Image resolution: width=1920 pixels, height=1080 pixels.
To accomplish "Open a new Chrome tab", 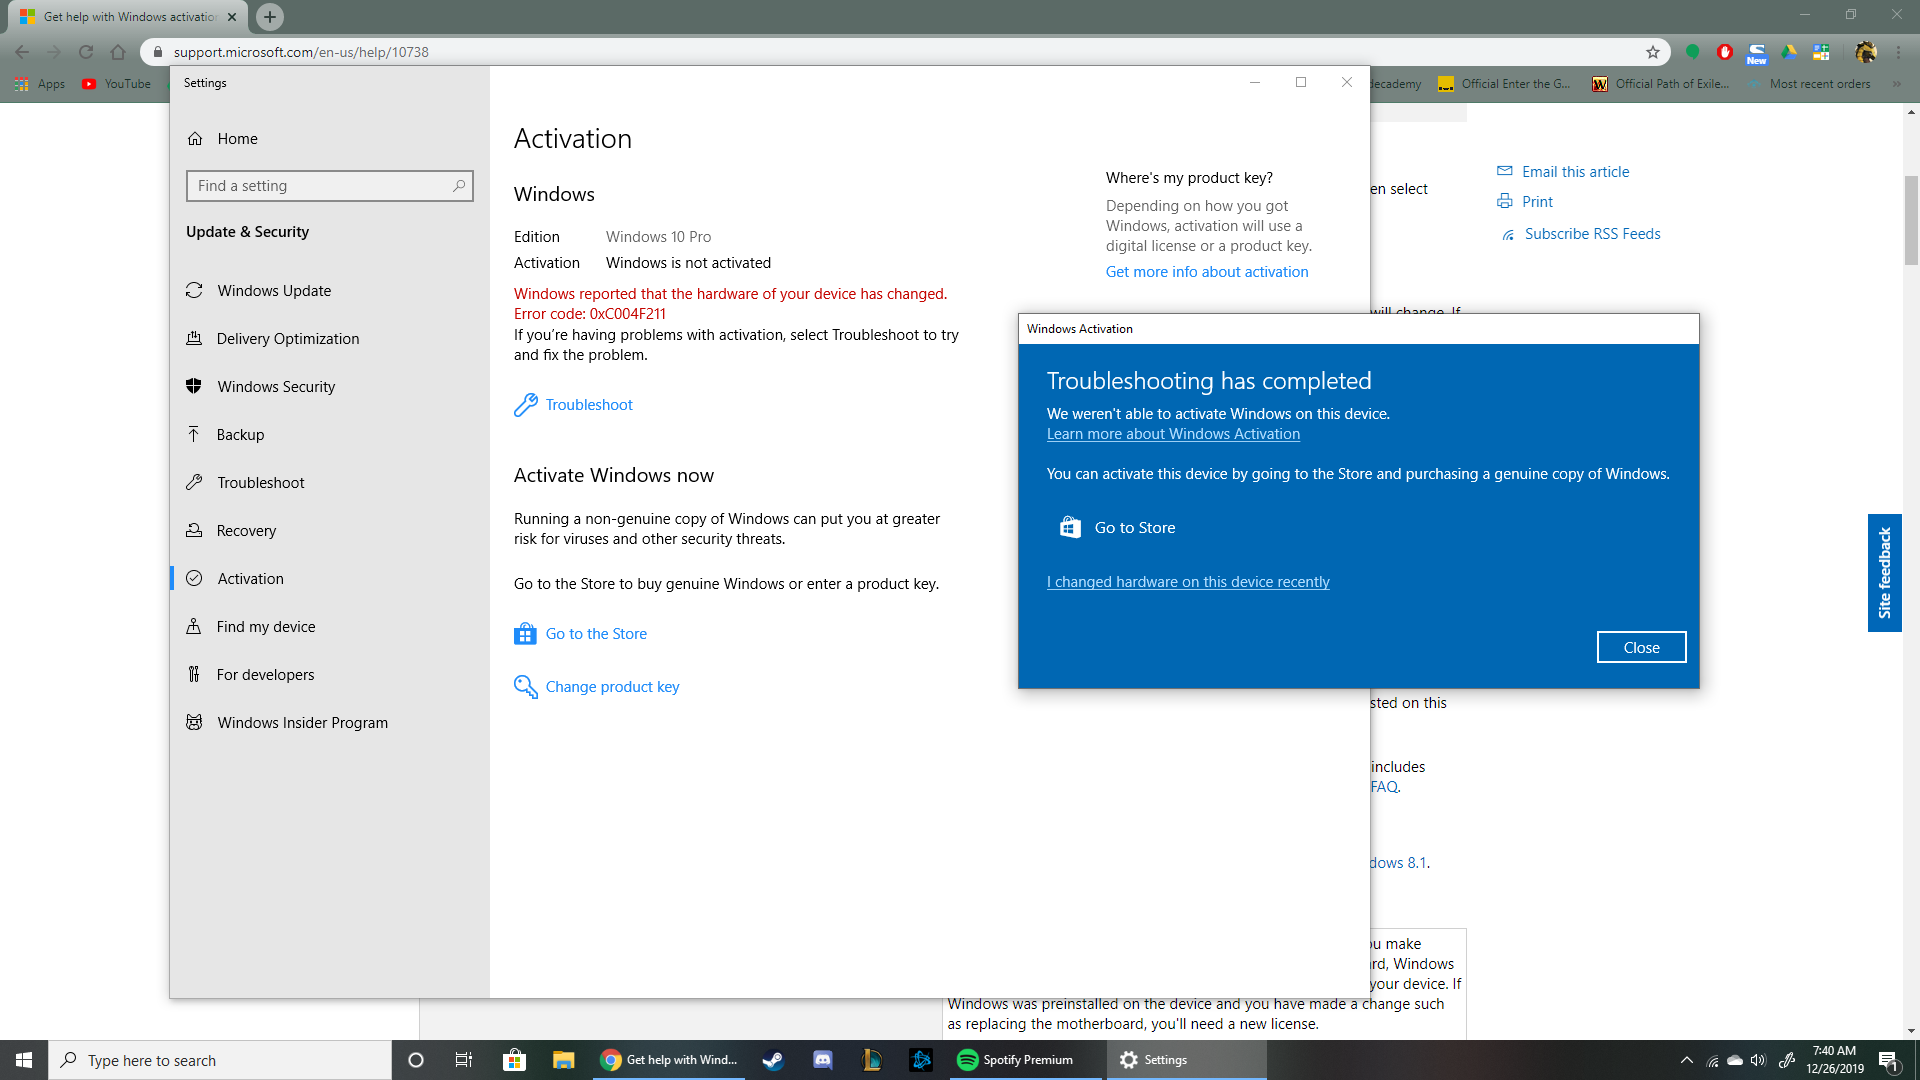I will tap(270, 17).
